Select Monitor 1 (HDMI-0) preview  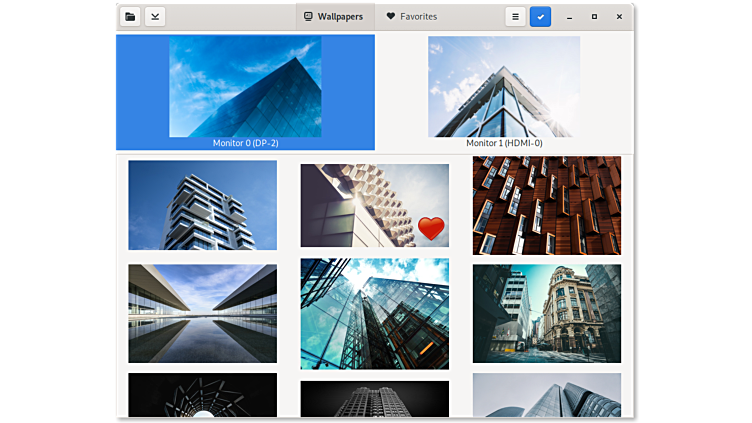[504, 88]
